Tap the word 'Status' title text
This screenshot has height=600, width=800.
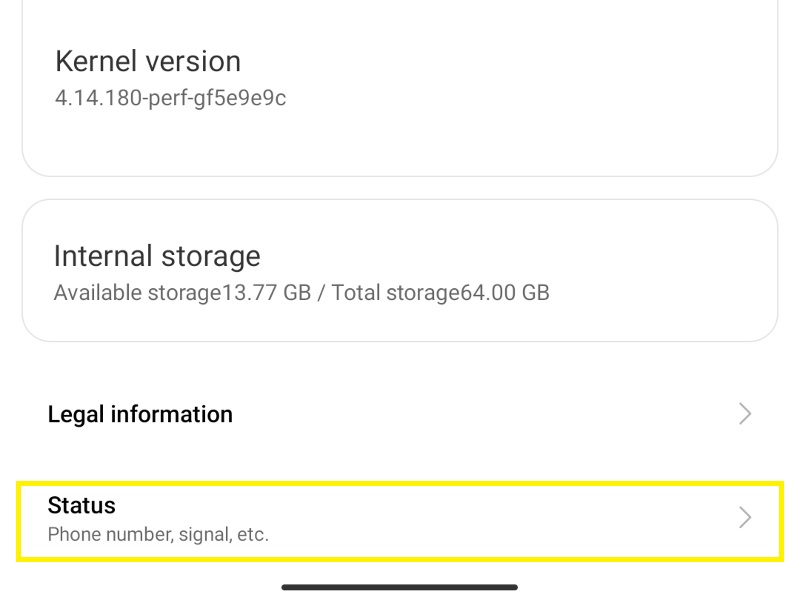click(x=82, y=505)
